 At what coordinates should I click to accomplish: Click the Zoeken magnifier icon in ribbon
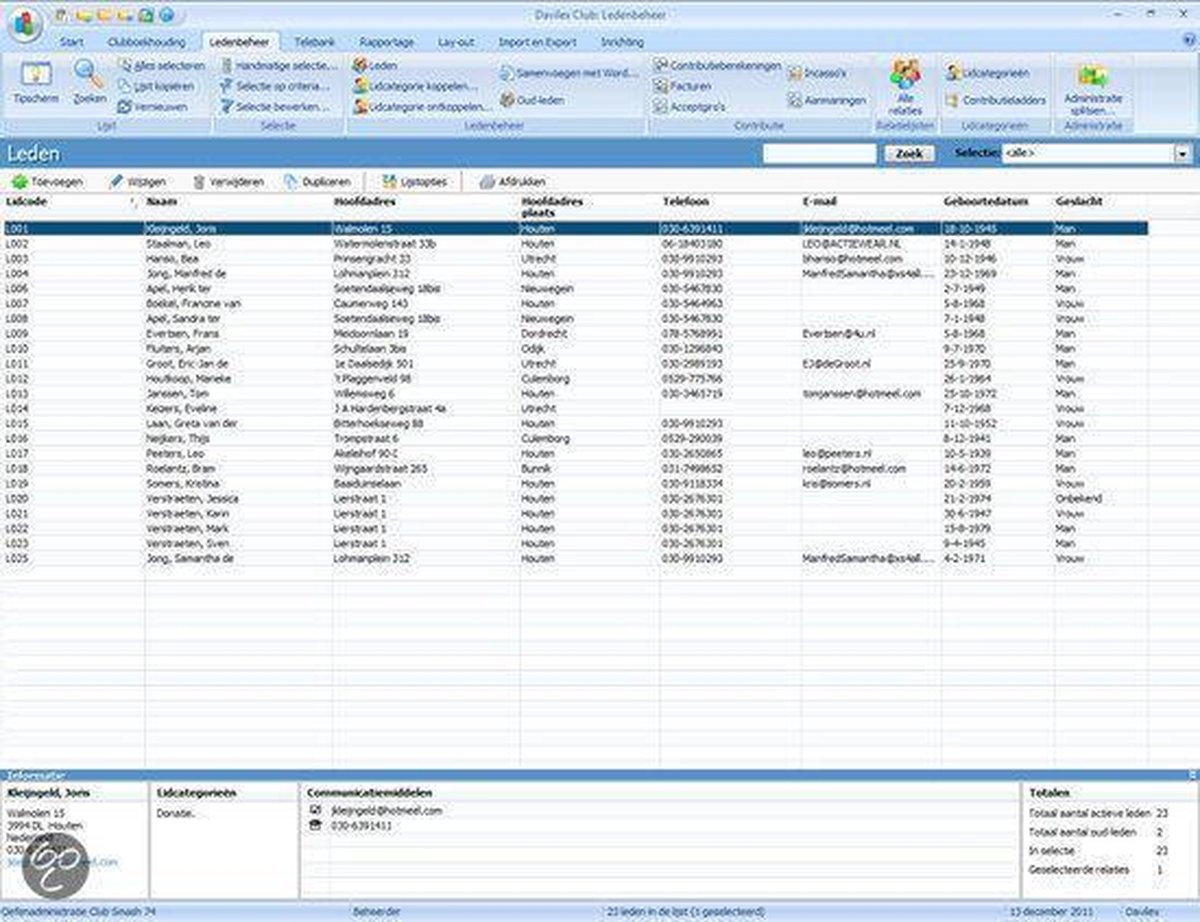pos(90,80)
